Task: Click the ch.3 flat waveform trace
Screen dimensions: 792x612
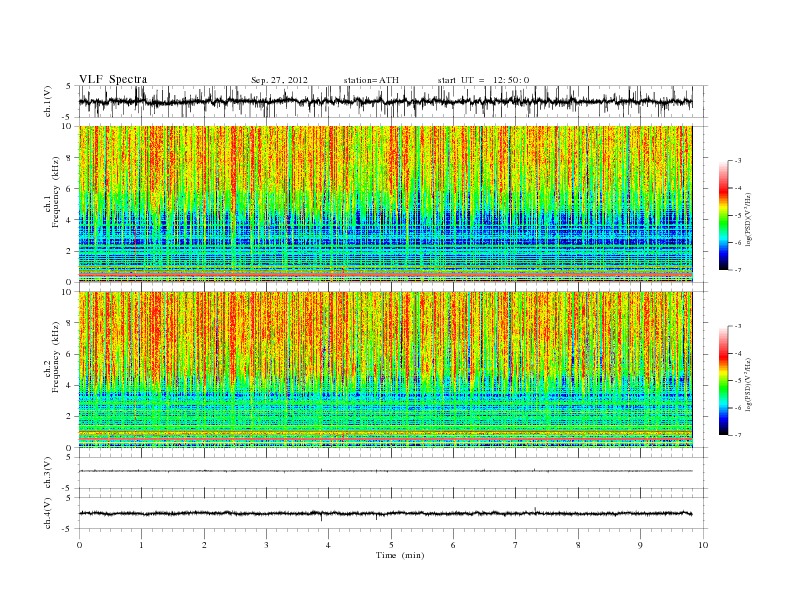Action: coord(385,471)
